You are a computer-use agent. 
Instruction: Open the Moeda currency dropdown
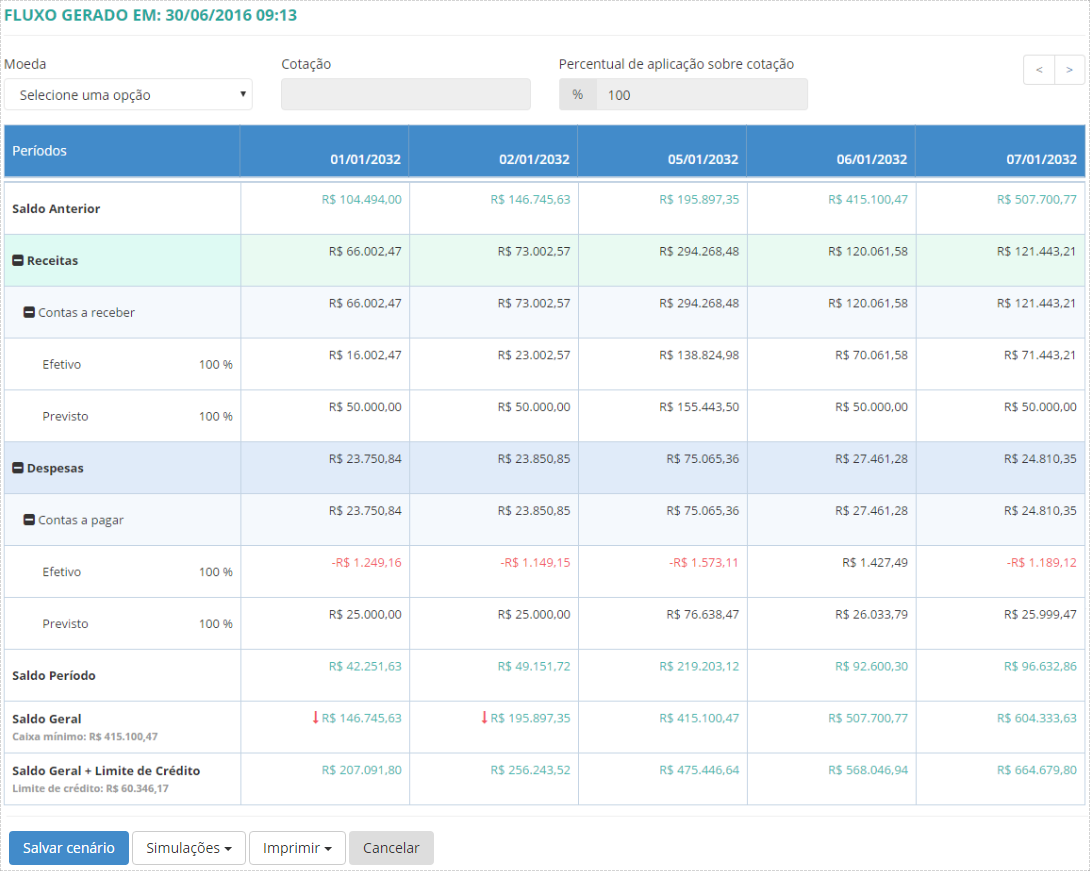coord(128,95)
